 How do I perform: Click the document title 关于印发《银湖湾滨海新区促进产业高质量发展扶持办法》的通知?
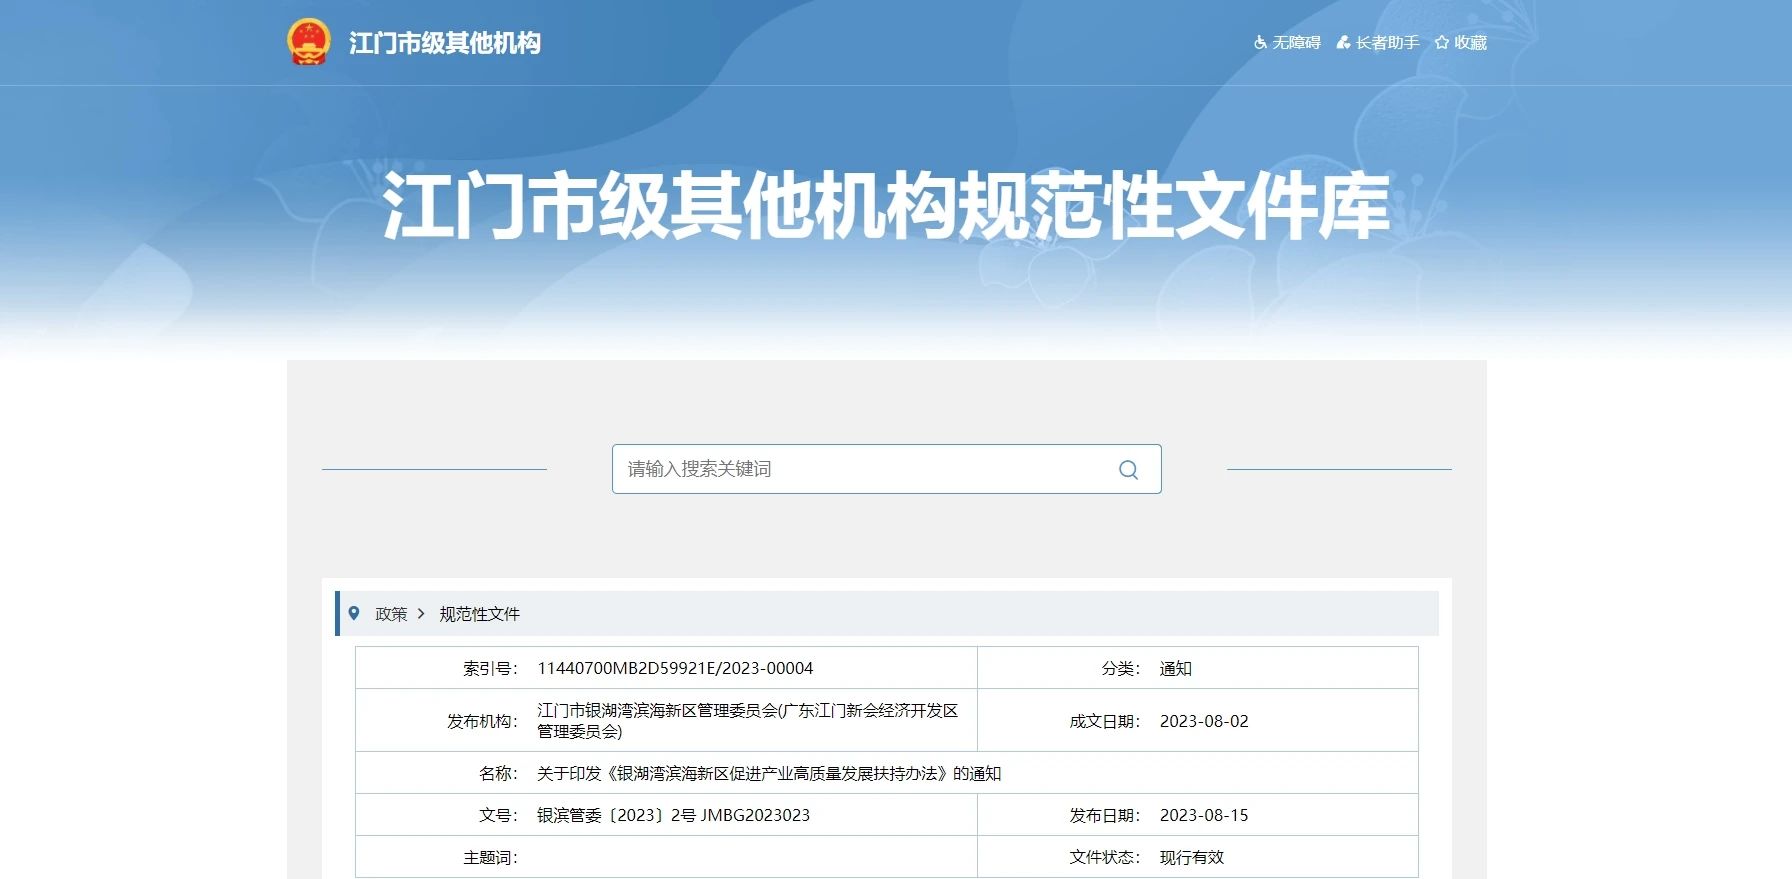769,773
